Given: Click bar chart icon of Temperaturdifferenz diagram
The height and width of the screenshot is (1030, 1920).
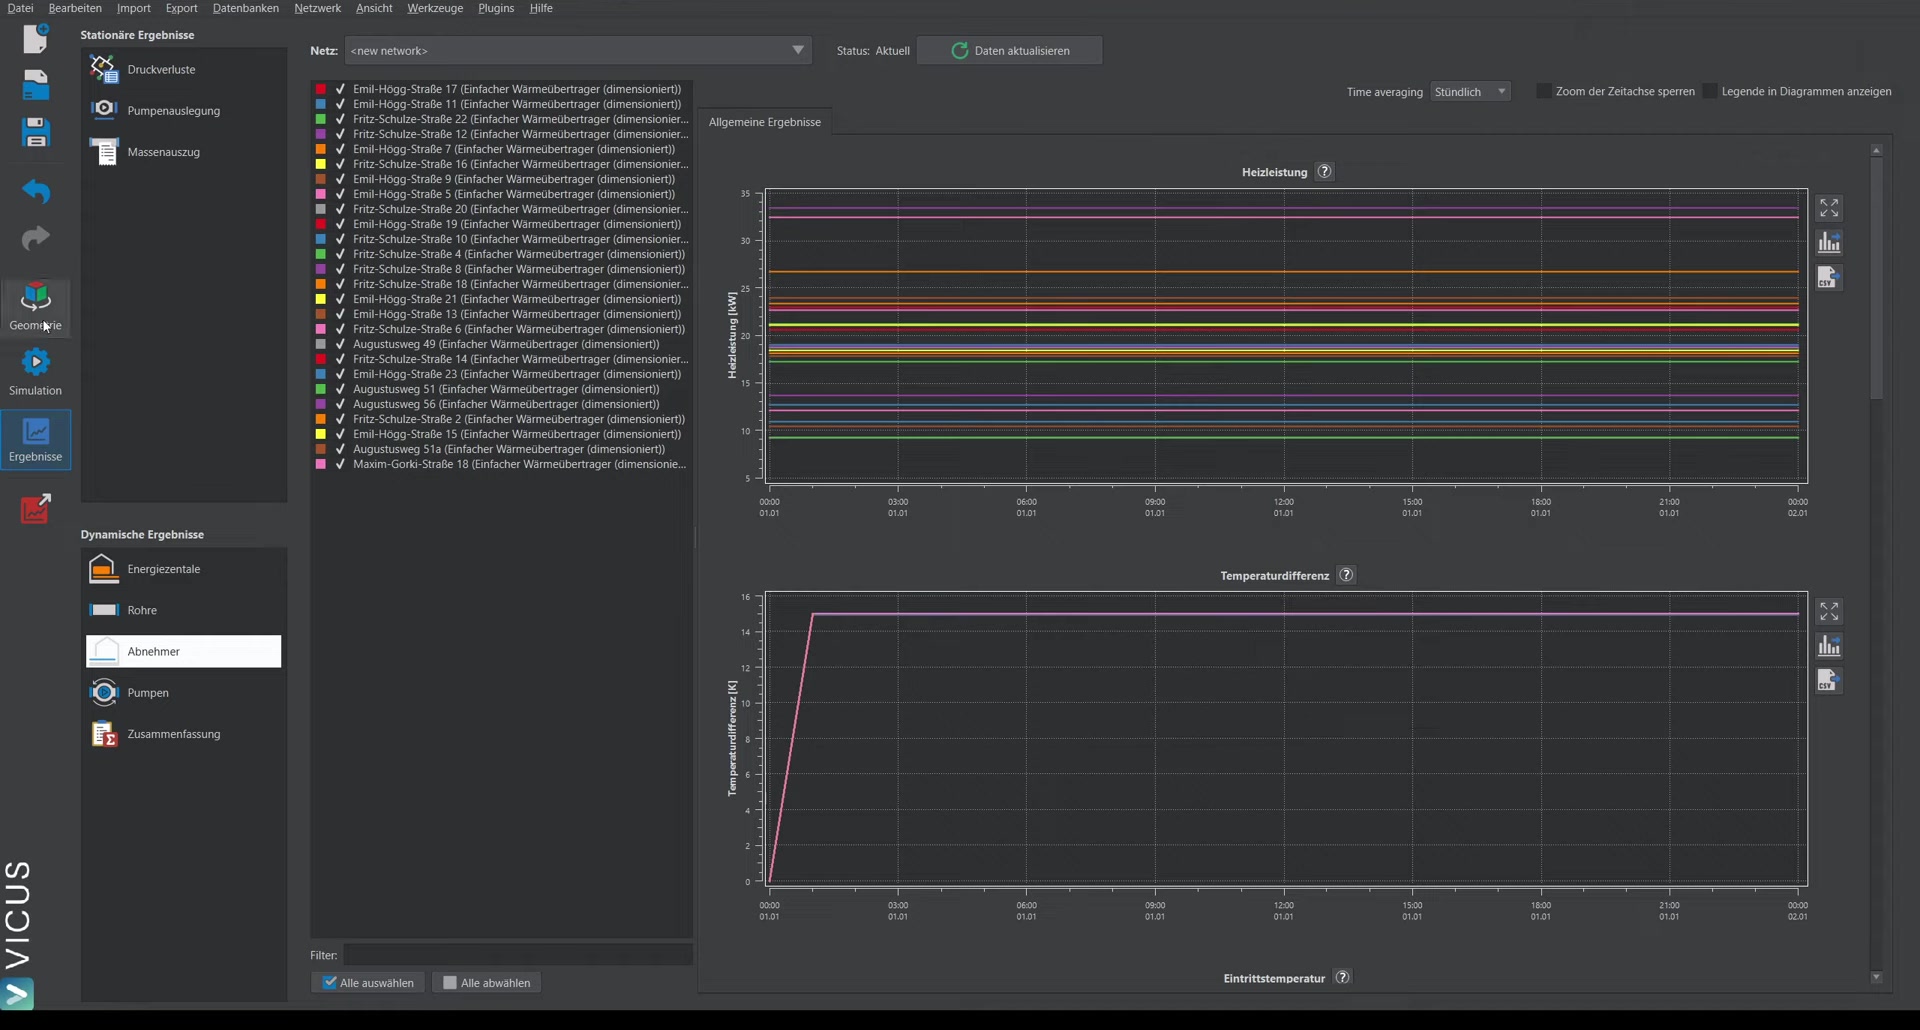Looking at the screenshot, I should [1829, 646].
